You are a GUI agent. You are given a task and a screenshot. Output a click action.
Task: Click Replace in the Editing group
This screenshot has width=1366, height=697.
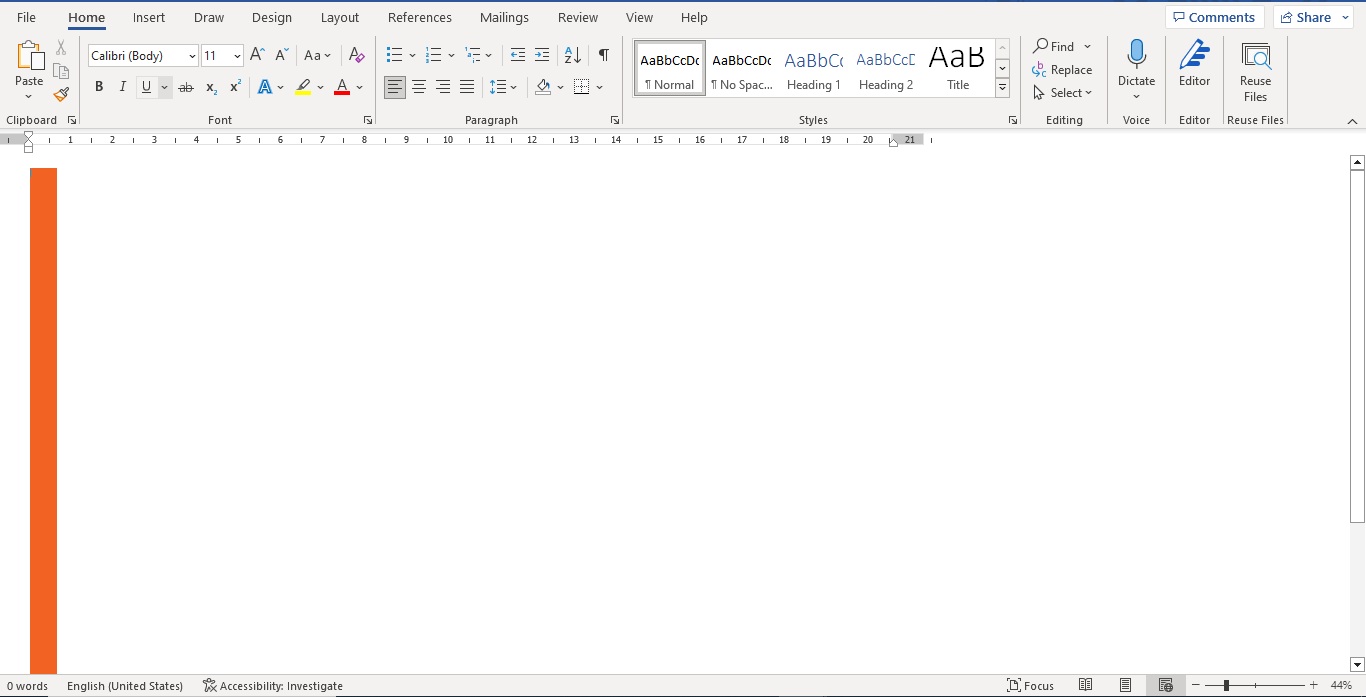[1062, 70]
